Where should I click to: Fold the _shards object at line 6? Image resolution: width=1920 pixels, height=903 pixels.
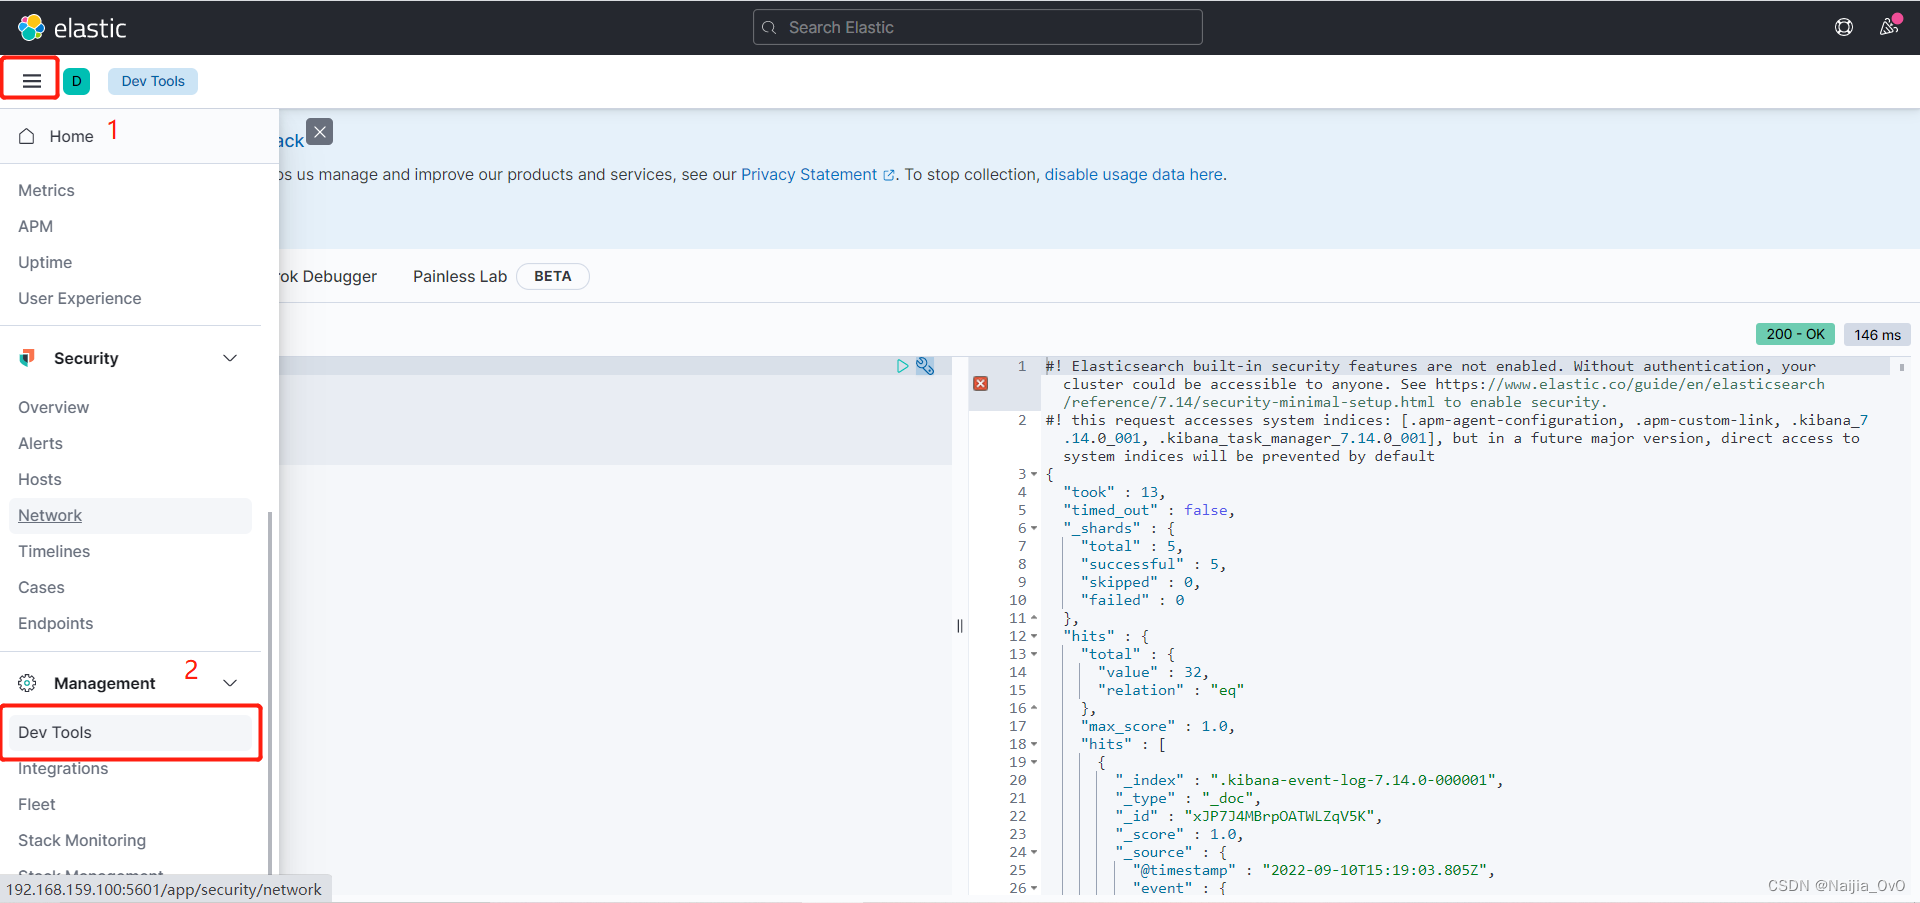1034,528
